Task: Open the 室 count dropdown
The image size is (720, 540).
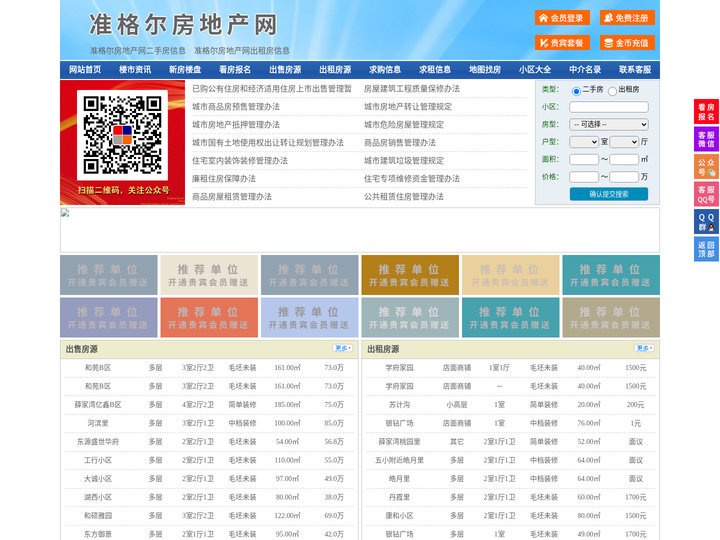Action: pyautogui.click(x=584, y=142)
